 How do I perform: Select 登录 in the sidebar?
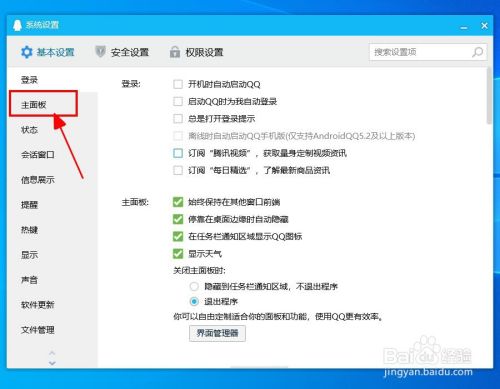point(29,80)
